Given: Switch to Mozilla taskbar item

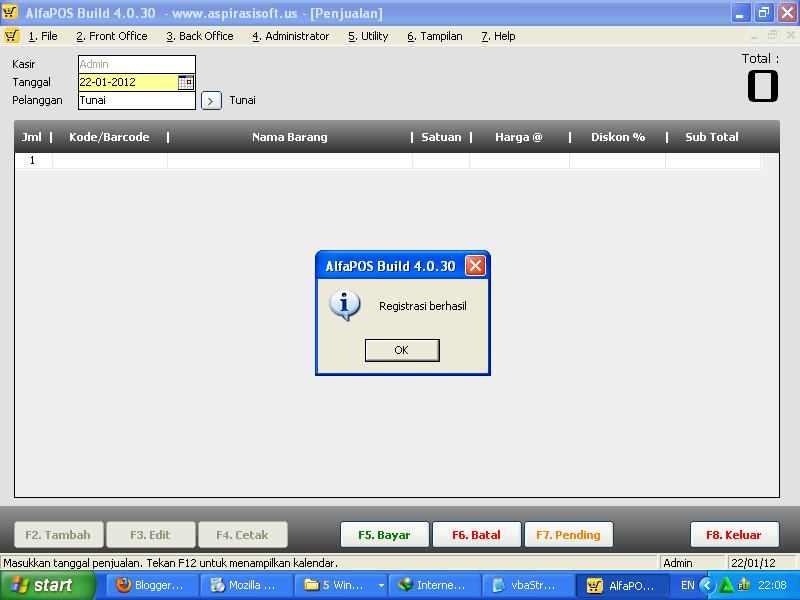Looking at the screenshot, I should coord(246,585).
